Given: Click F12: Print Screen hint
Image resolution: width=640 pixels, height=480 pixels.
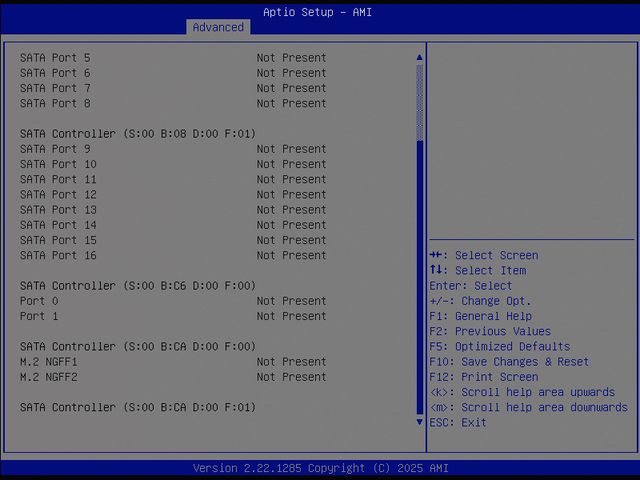Looking at the screenshot, I should point(484,377).
